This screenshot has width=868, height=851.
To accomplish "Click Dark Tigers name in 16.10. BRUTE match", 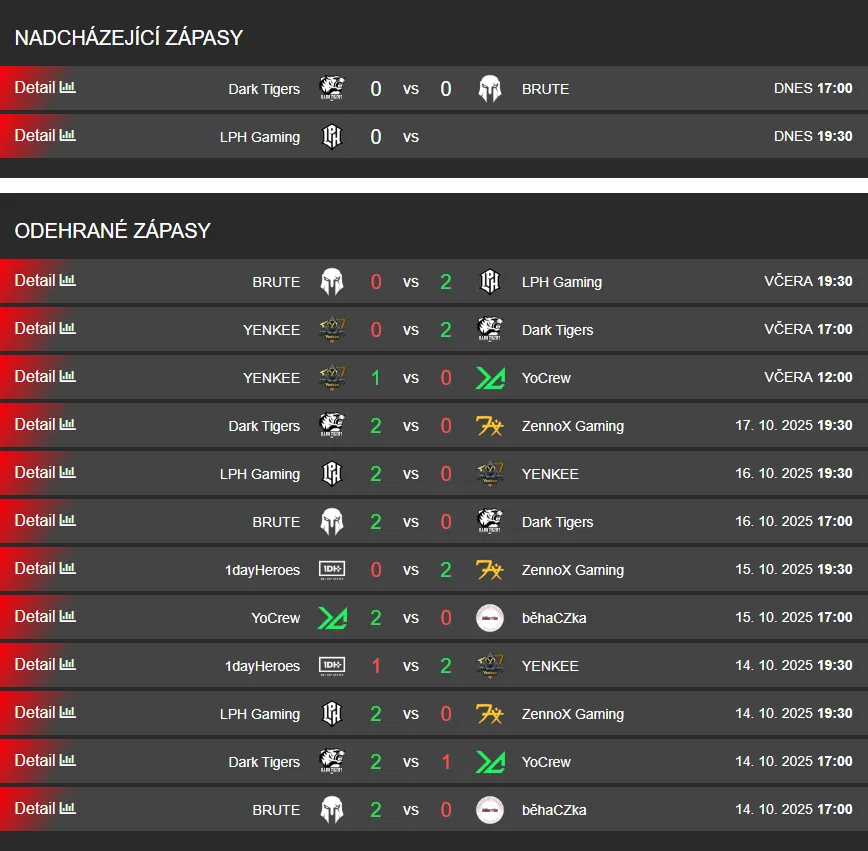I will [557, 522].
